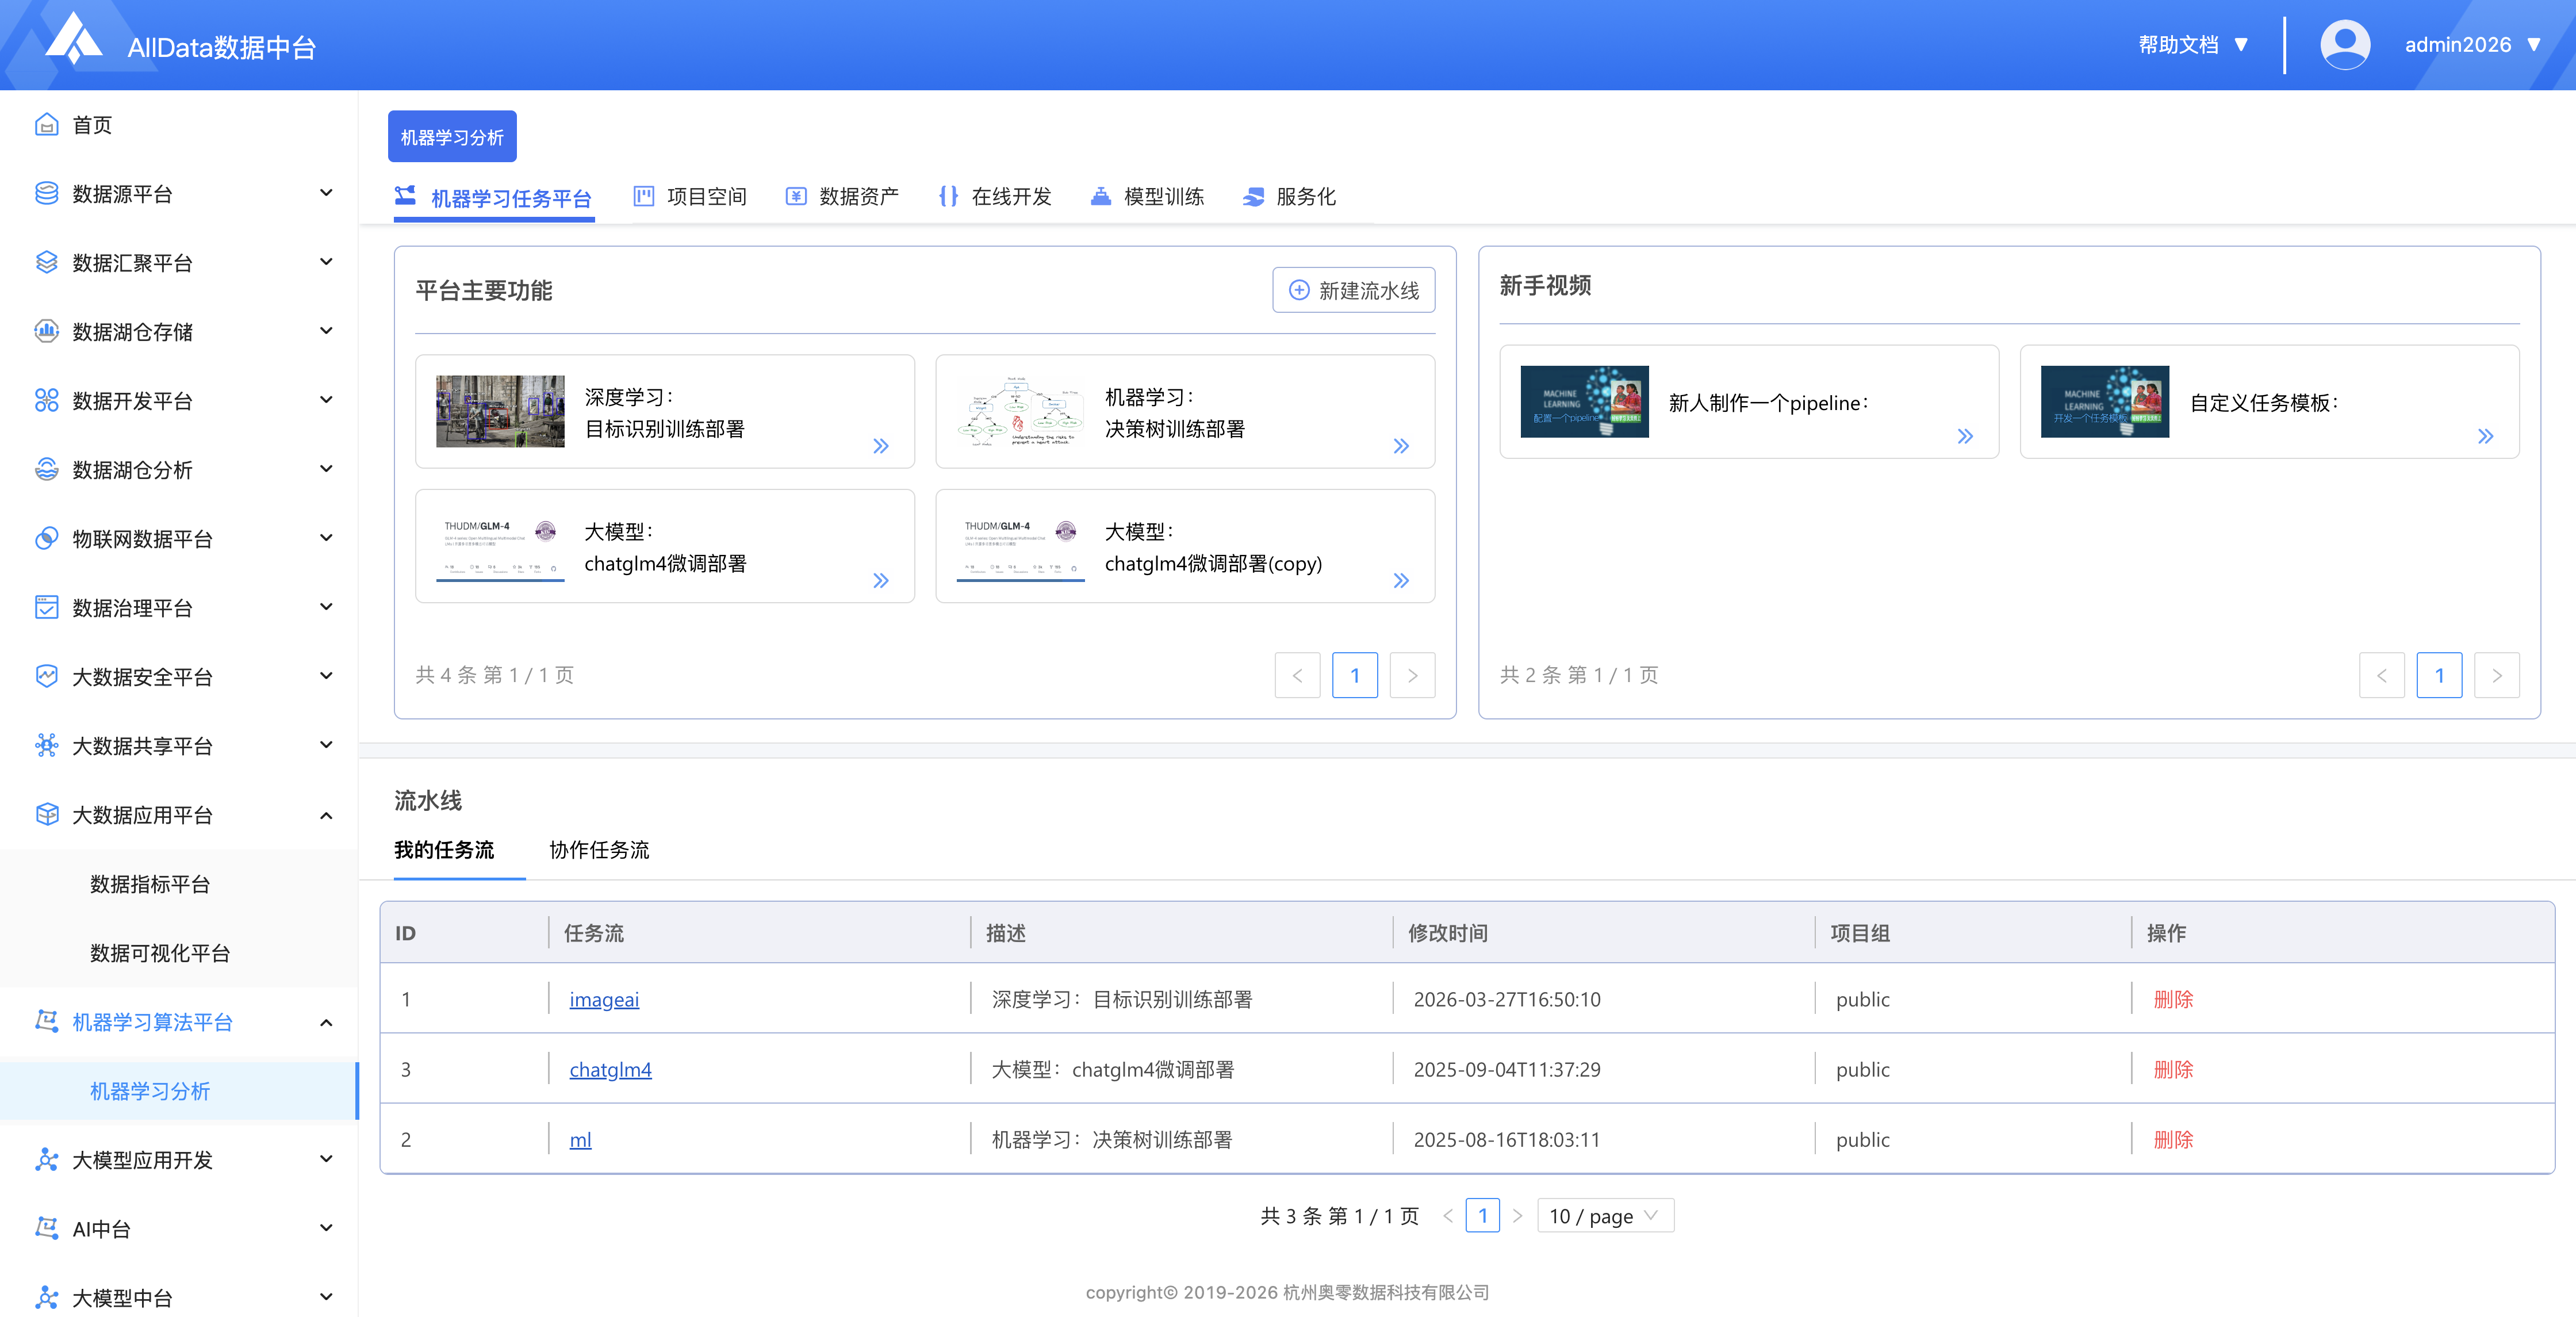2576x1317 pixels.
Task: Click the 数据湖仓存储 chart icon
Action: coord(46,331)
